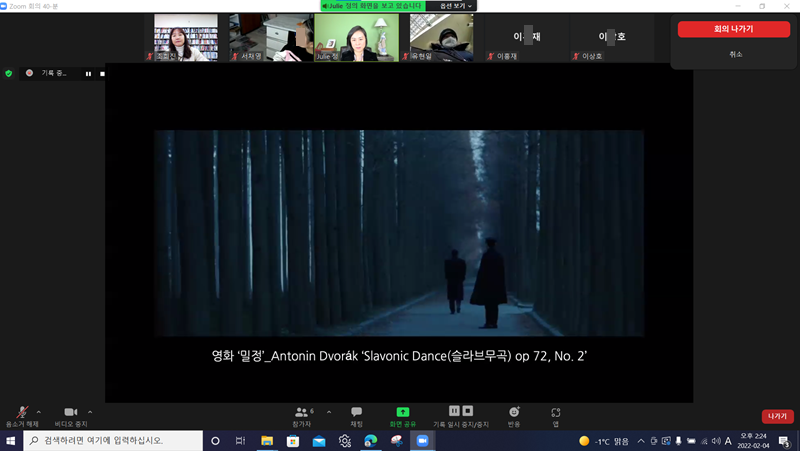The width and height of the screenshot is (800, 451).
Task: Open Microsoft Store from taskbar
Action: 293,441
